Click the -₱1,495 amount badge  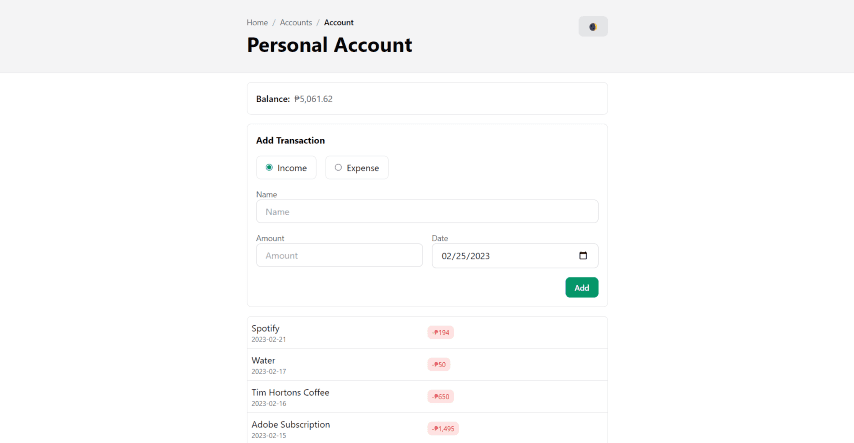click(x=444, y=429)
